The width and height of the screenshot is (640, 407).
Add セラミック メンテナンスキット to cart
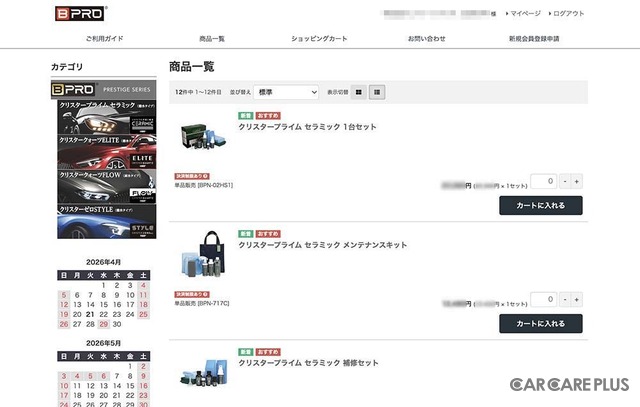(x=540, y=323)
